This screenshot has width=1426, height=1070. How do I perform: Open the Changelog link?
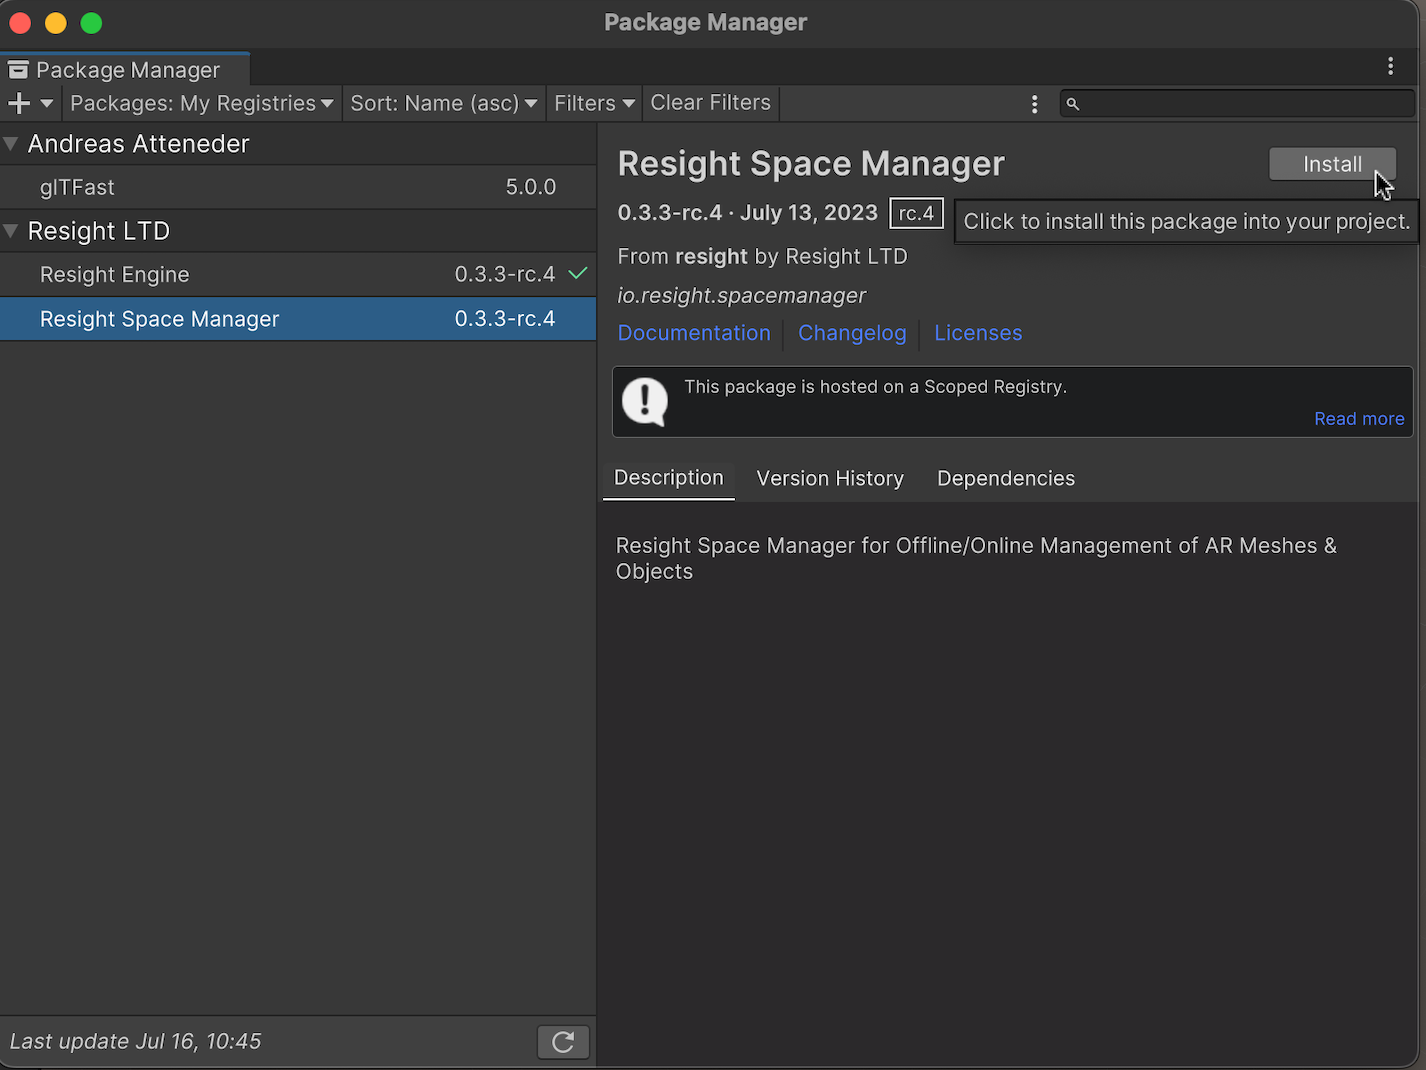(852, 333)
